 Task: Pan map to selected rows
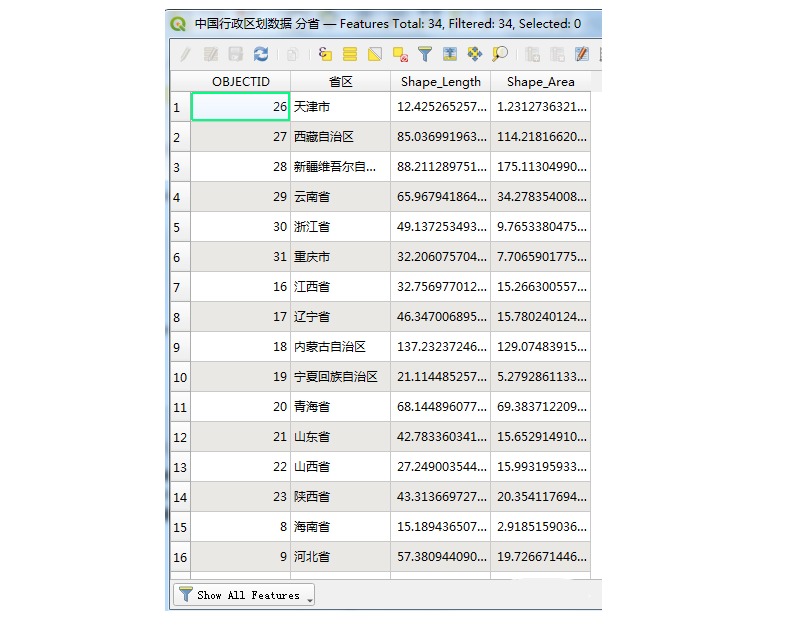(475, 54)
